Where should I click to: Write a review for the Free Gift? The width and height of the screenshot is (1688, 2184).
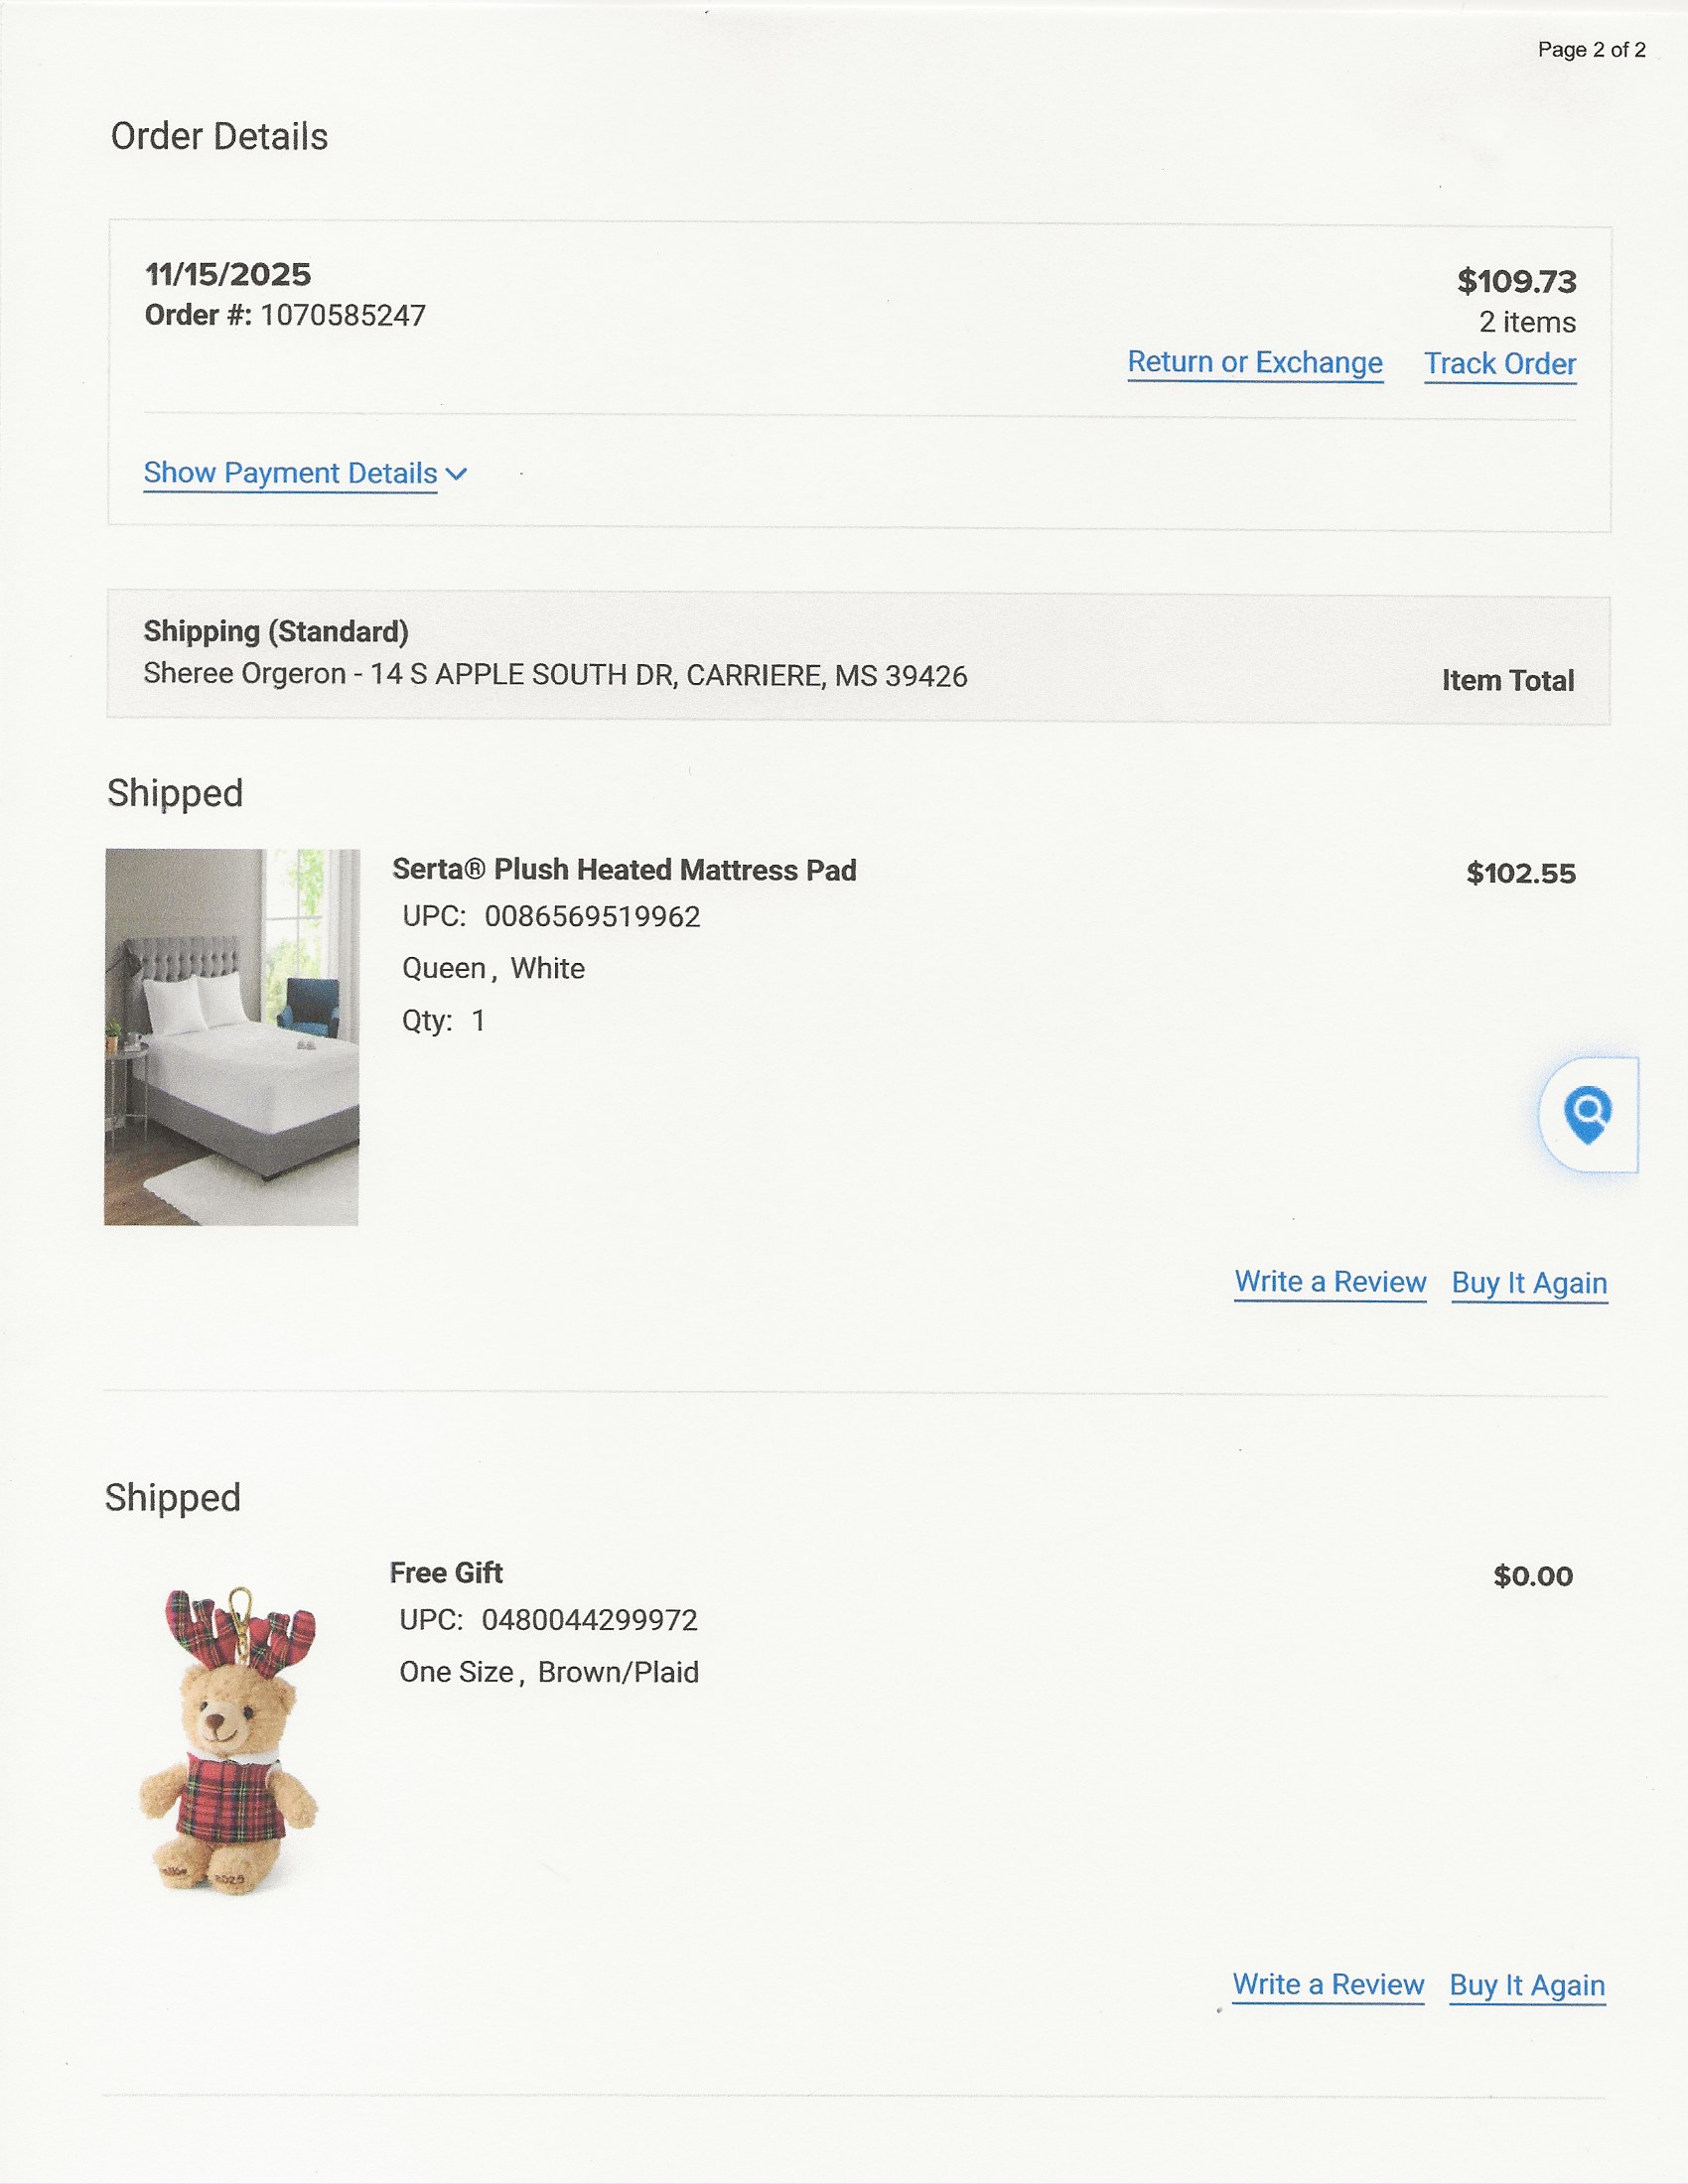(1328, 1984)
